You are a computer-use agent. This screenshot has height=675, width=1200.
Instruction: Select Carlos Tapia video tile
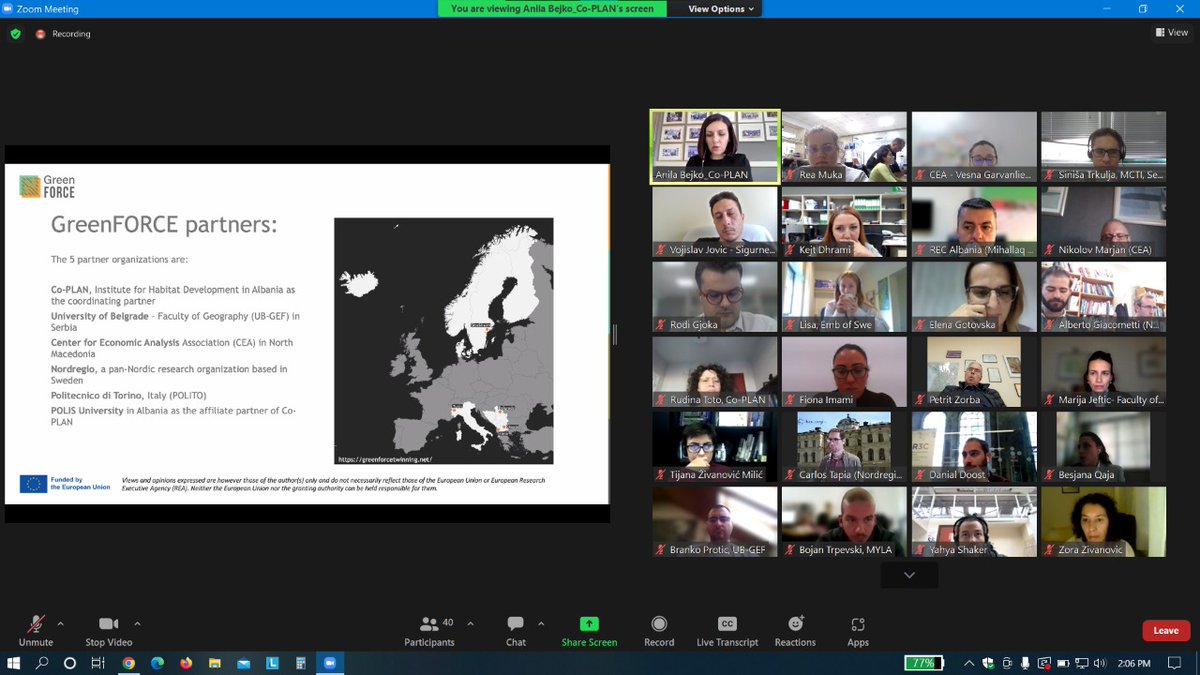(x=844, y=446)
